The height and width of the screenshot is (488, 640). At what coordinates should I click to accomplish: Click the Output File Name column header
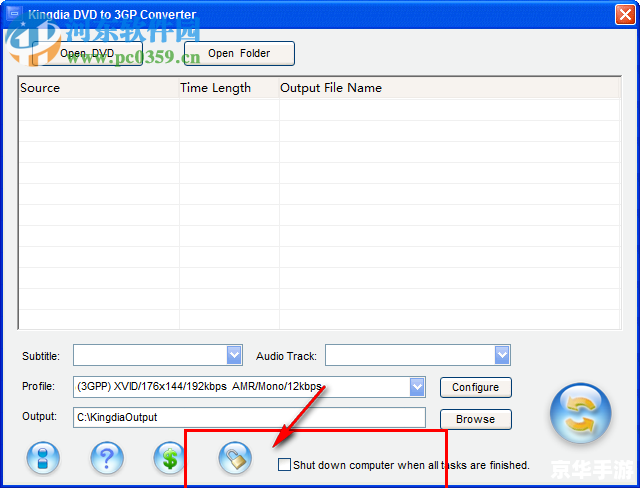(x=450, y=88)
